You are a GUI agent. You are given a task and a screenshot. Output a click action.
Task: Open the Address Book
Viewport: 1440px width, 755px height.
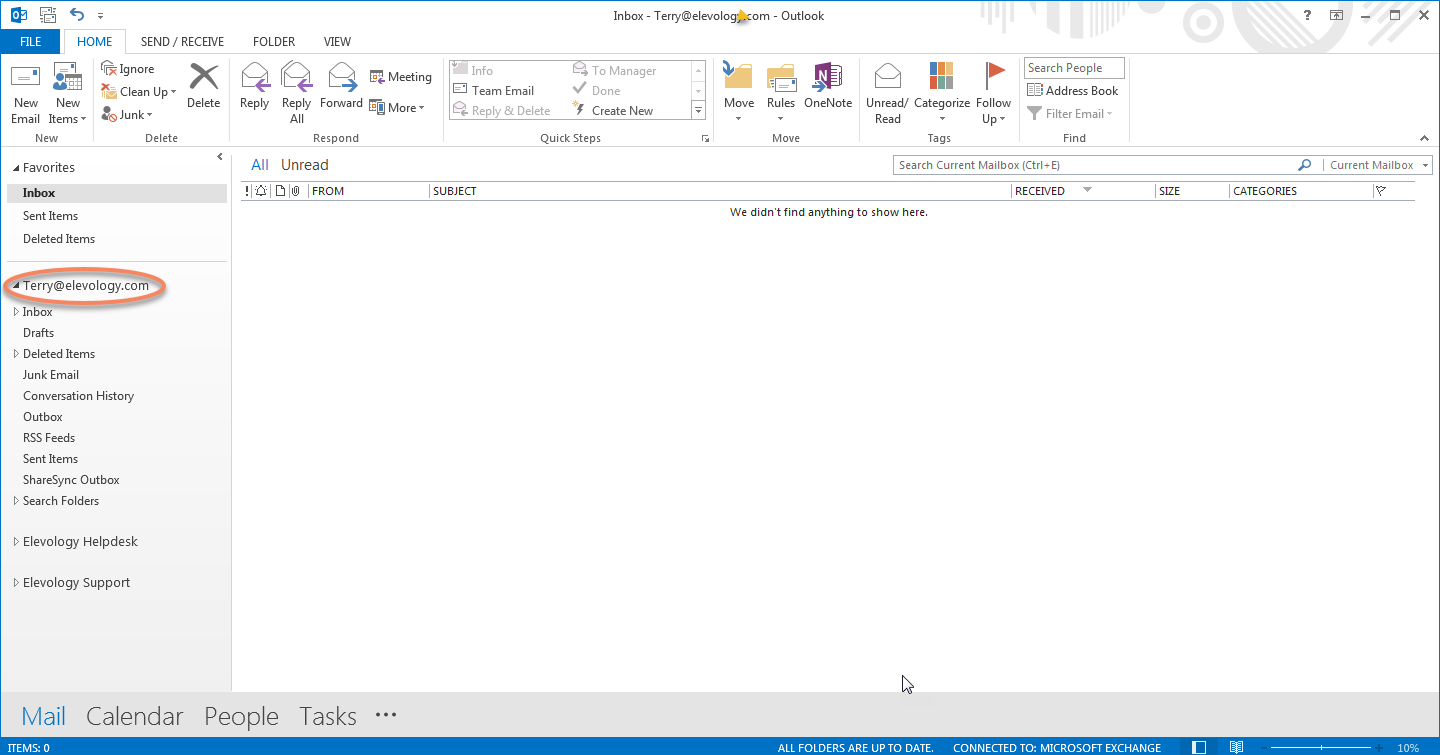click(1072, 90)
